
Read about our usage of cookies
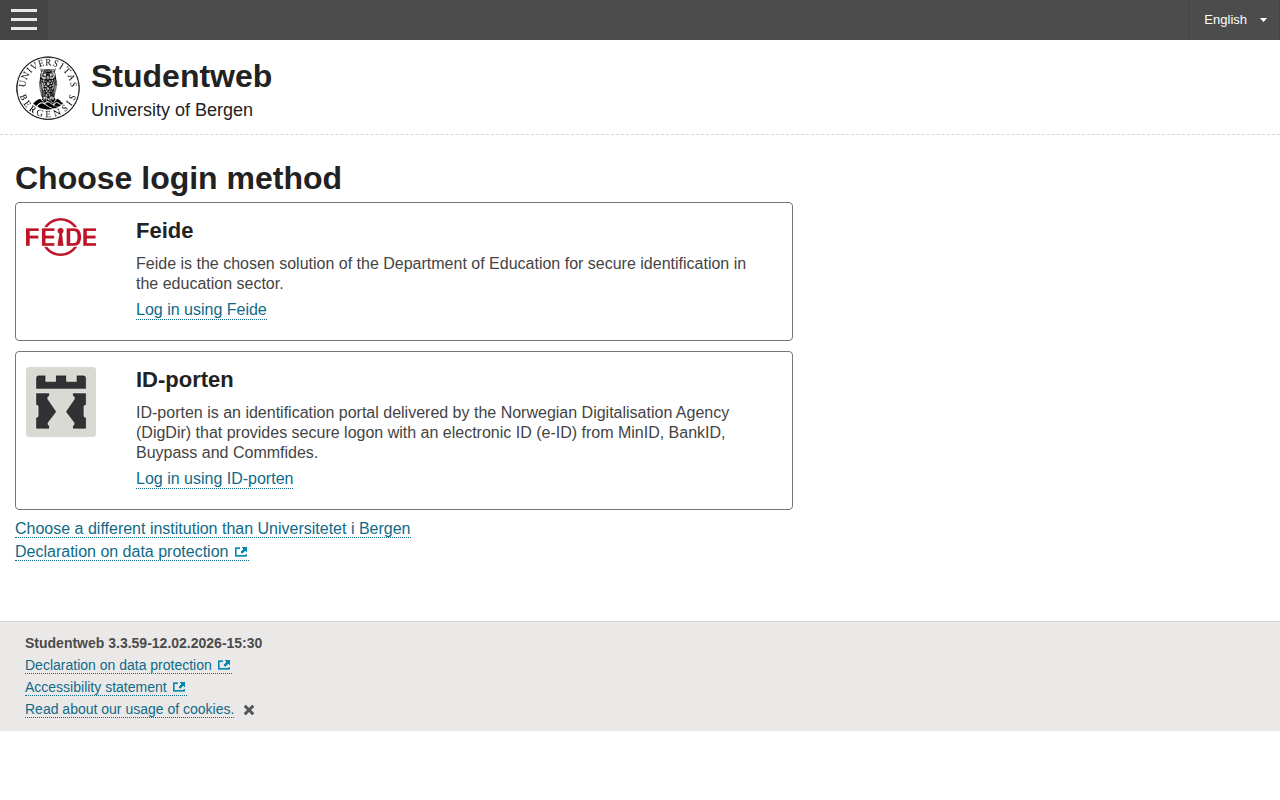pyautogui.click(x=129, y=709)
